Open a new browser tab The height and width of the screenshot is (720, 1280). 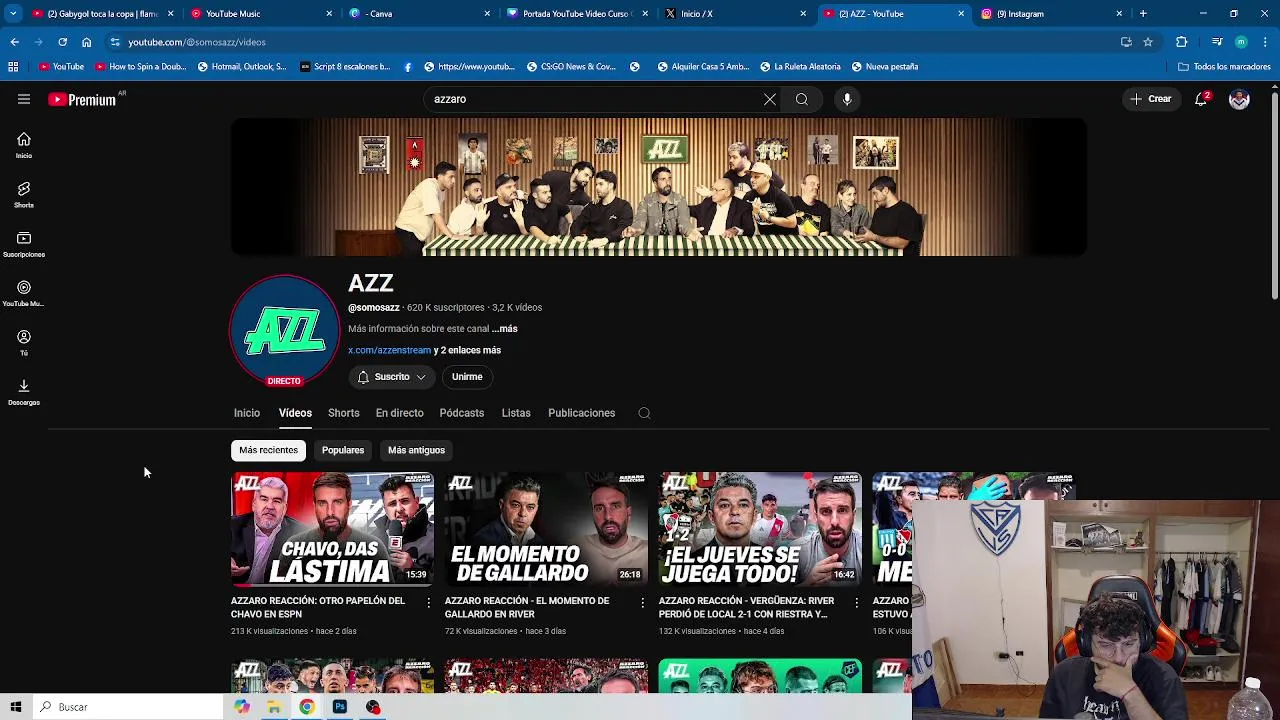(x=1143, y=14)
